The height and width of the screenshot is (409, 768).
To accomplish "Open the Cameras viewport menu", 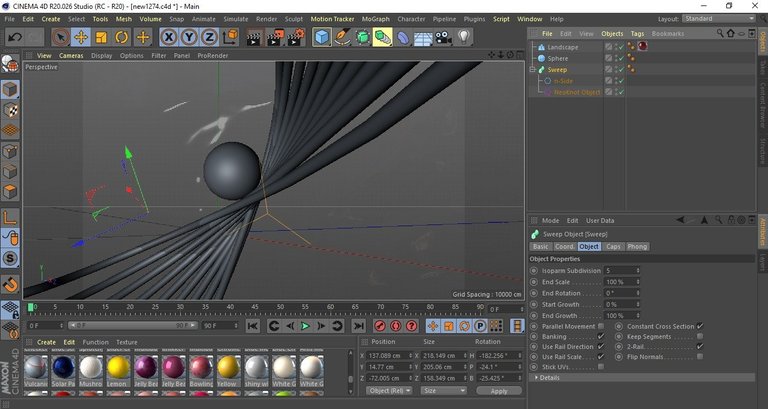I will [x=71, y=56].
